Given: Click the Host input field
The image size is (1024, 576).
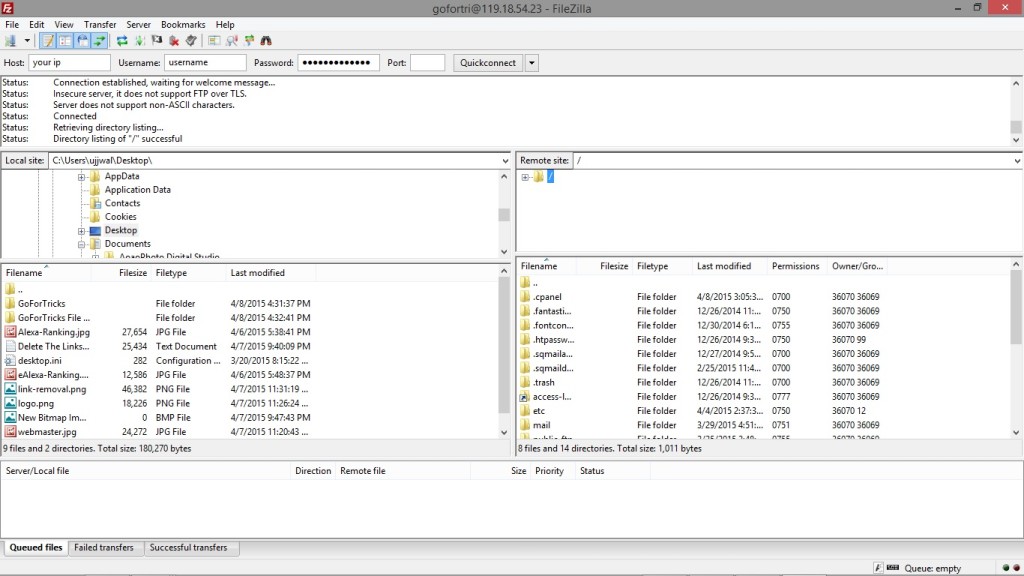Looking at the screenshot, I should [x=69, y=63].
